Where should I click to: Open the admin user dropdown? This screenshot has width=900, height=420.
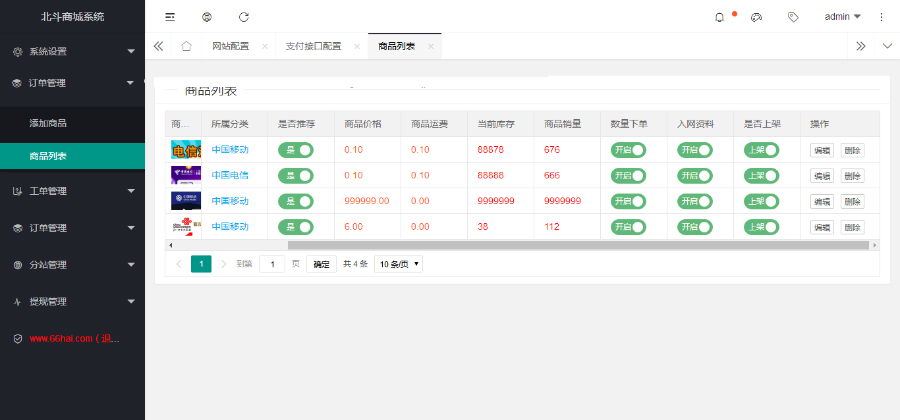pyautogui.click(x=842, y=17)
